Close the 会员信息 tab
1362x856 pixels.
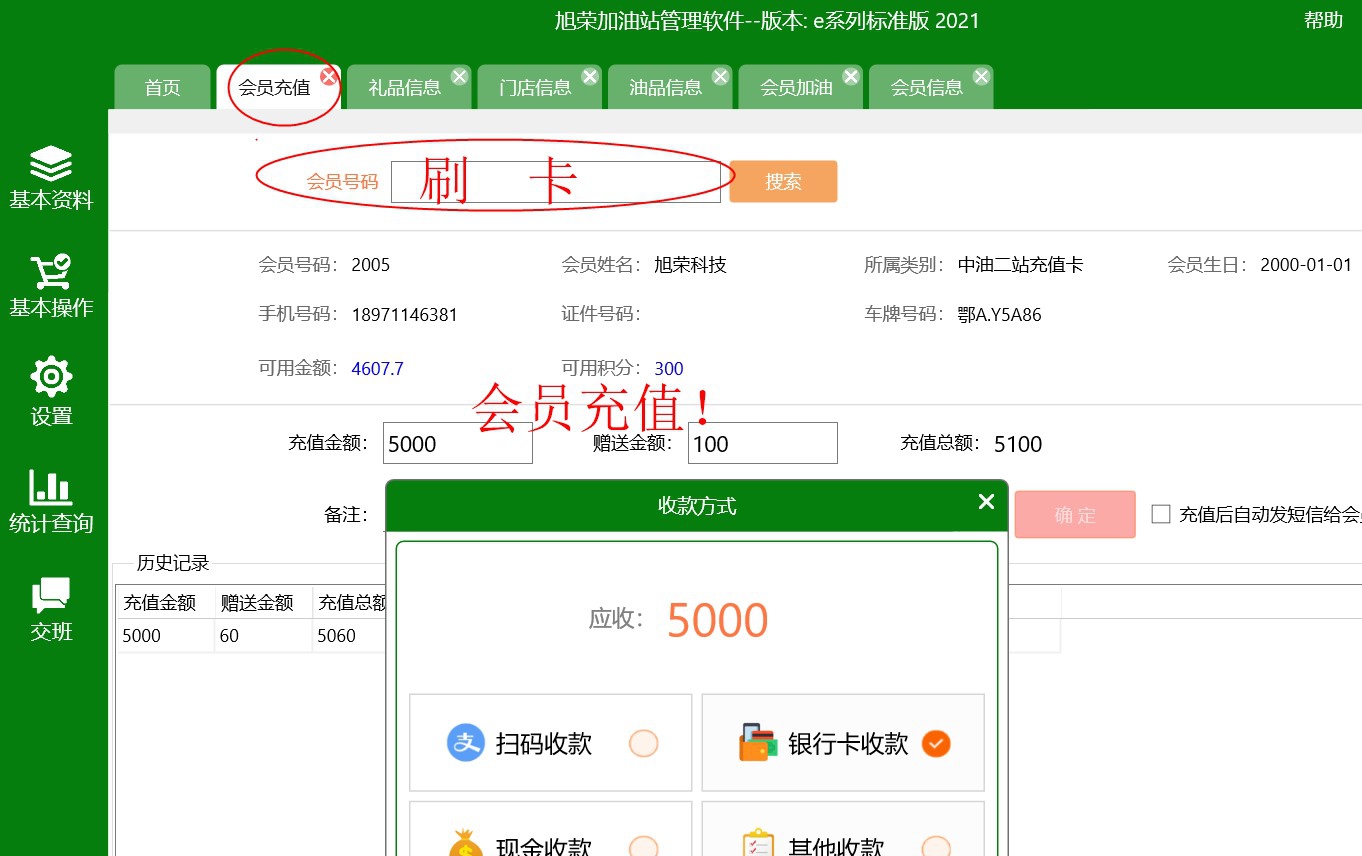click(982, 77)
